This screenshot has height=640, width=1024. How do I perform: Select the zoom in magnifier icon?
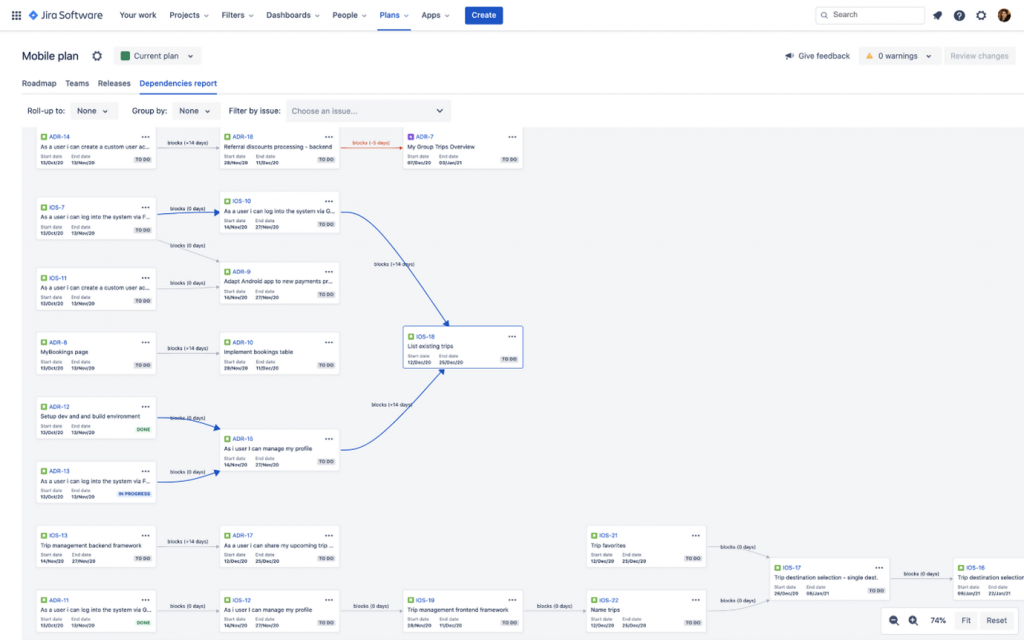(x=913, y=620)
